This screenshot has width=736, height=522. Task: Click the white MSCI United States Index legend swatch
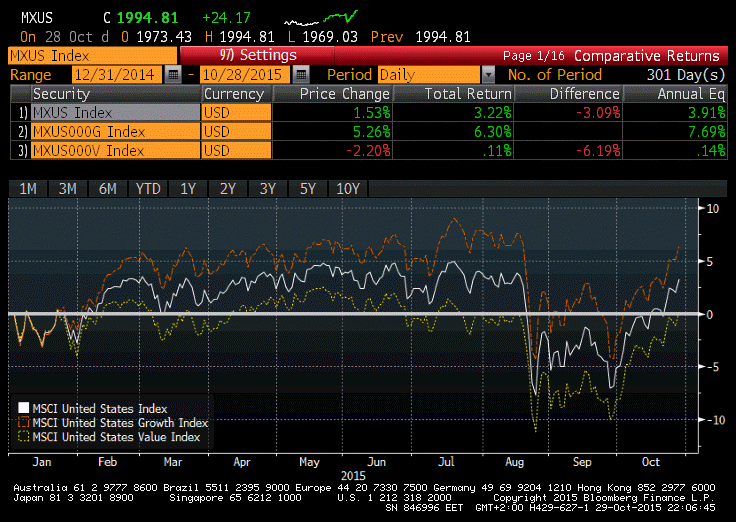(x=23, y=408)
